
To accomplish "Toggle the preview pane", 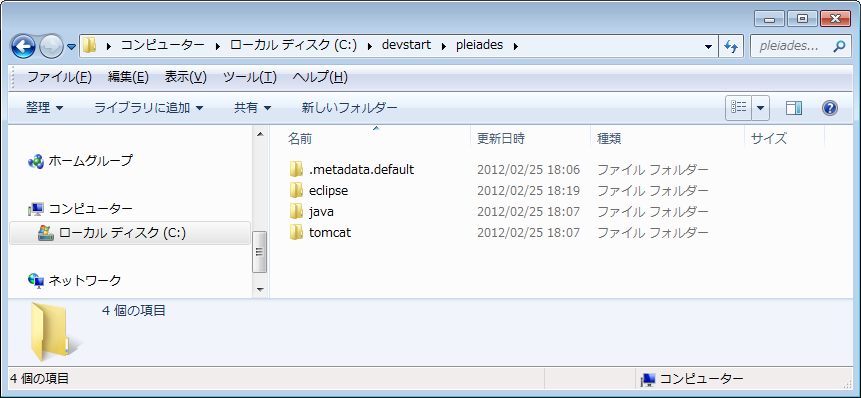I will click(x=794, y=108).
